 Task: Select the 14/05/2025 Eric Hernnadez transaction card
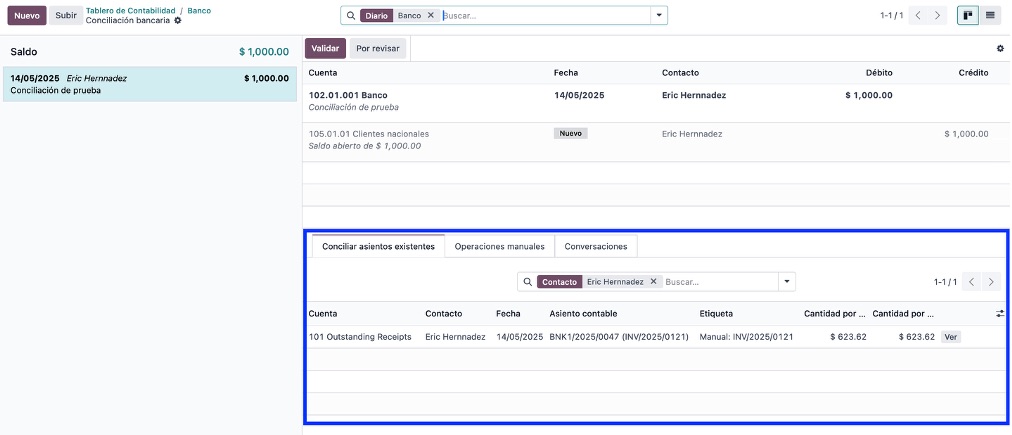(x=150, y=84)
